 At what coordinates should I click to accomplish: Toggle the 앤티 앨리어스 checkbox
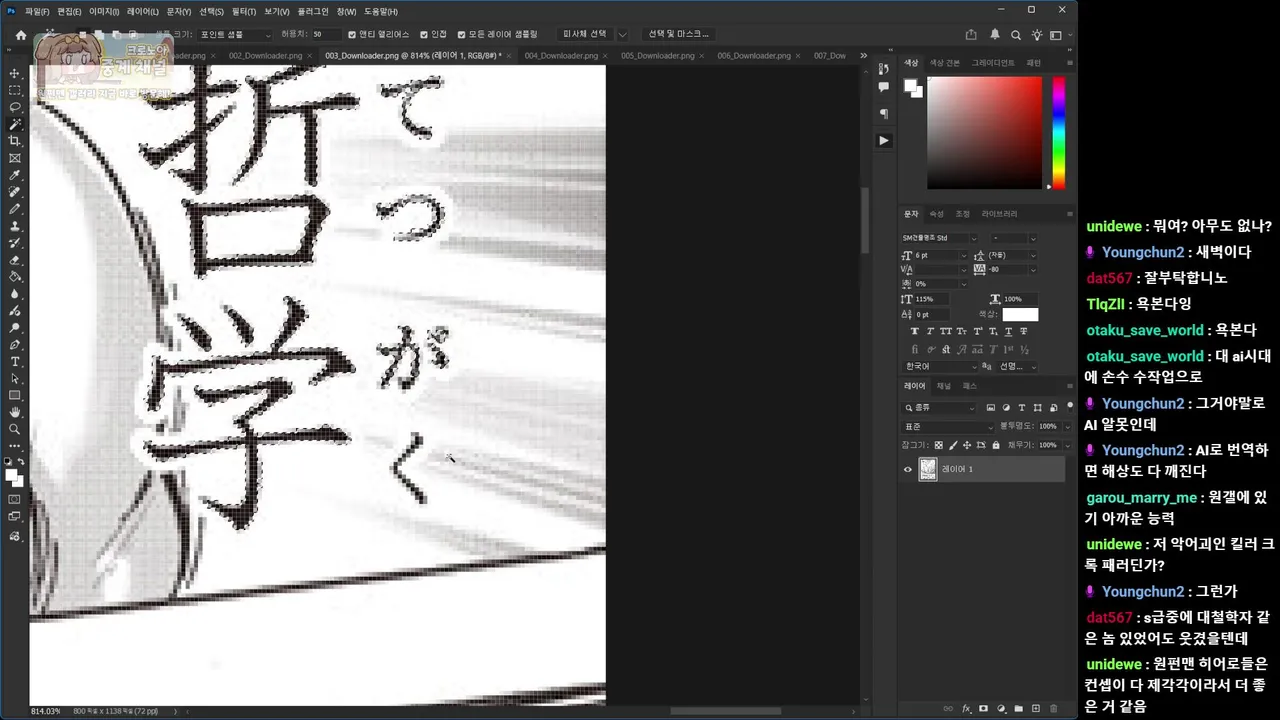(x=352, y=34)
